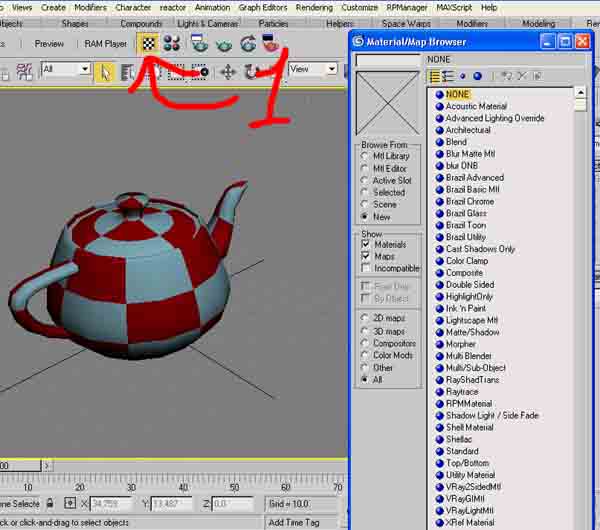600x530 pixels.
Task: Switch to the Lights & Cameras tab
Action: [207, 24]
